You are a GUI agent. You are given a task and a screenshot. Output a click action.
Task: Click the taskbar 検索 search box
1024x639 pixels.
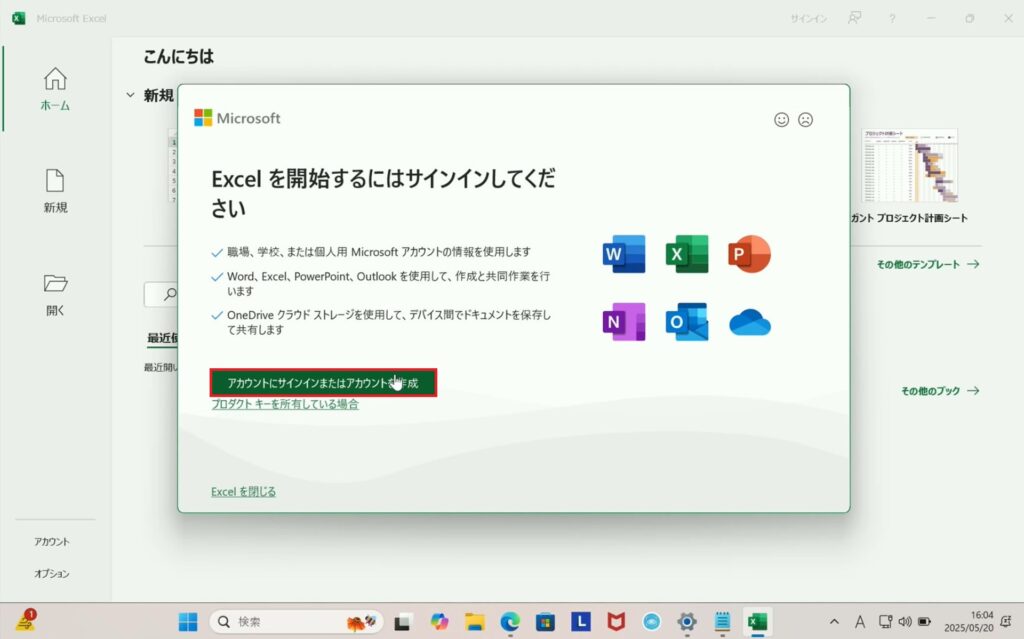[296, 621]
